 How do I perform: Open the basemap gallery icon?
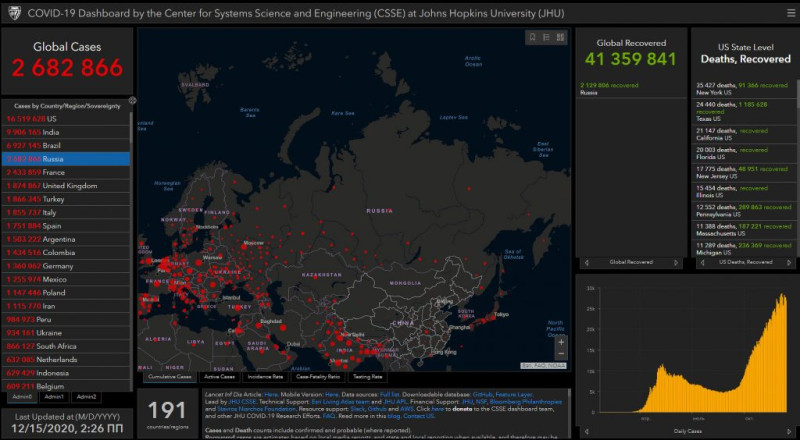561,37
